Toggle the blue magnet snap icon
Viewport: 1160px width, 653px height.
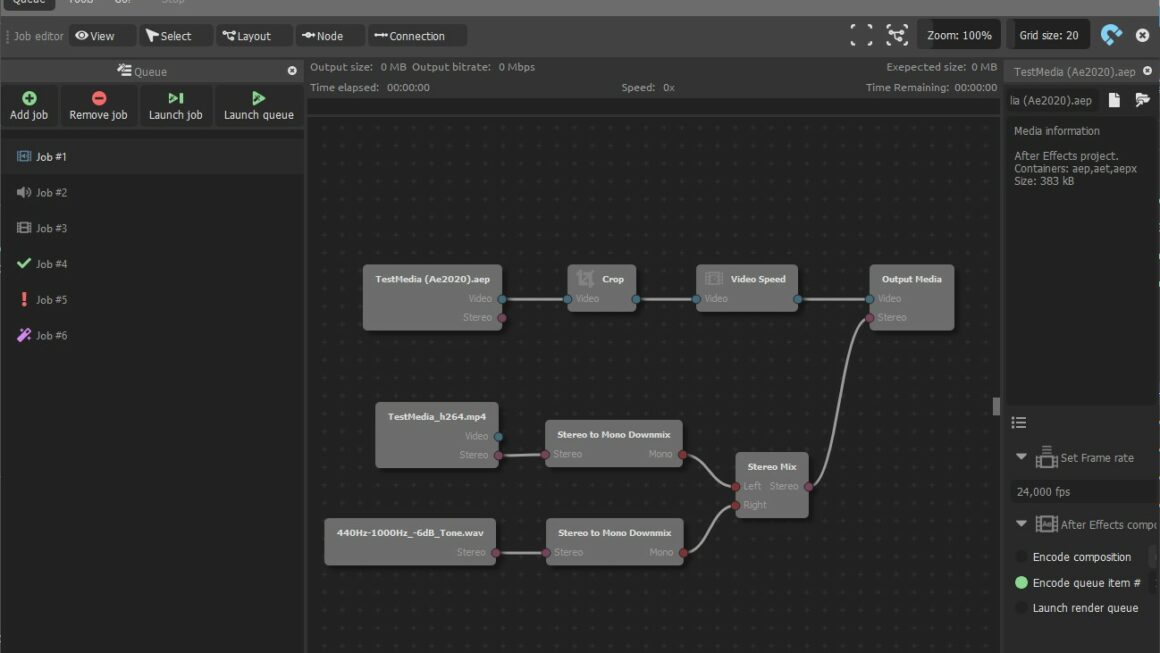[x=1111, y=35]
